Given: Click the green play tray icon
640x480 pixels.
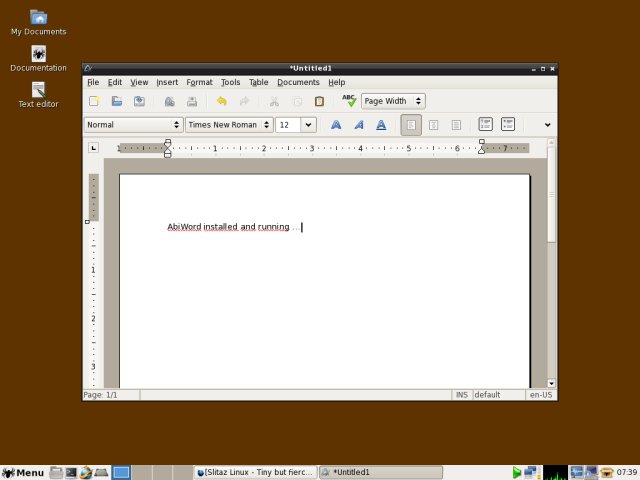Looking at the screenshot, I should (x=517, y=473).
